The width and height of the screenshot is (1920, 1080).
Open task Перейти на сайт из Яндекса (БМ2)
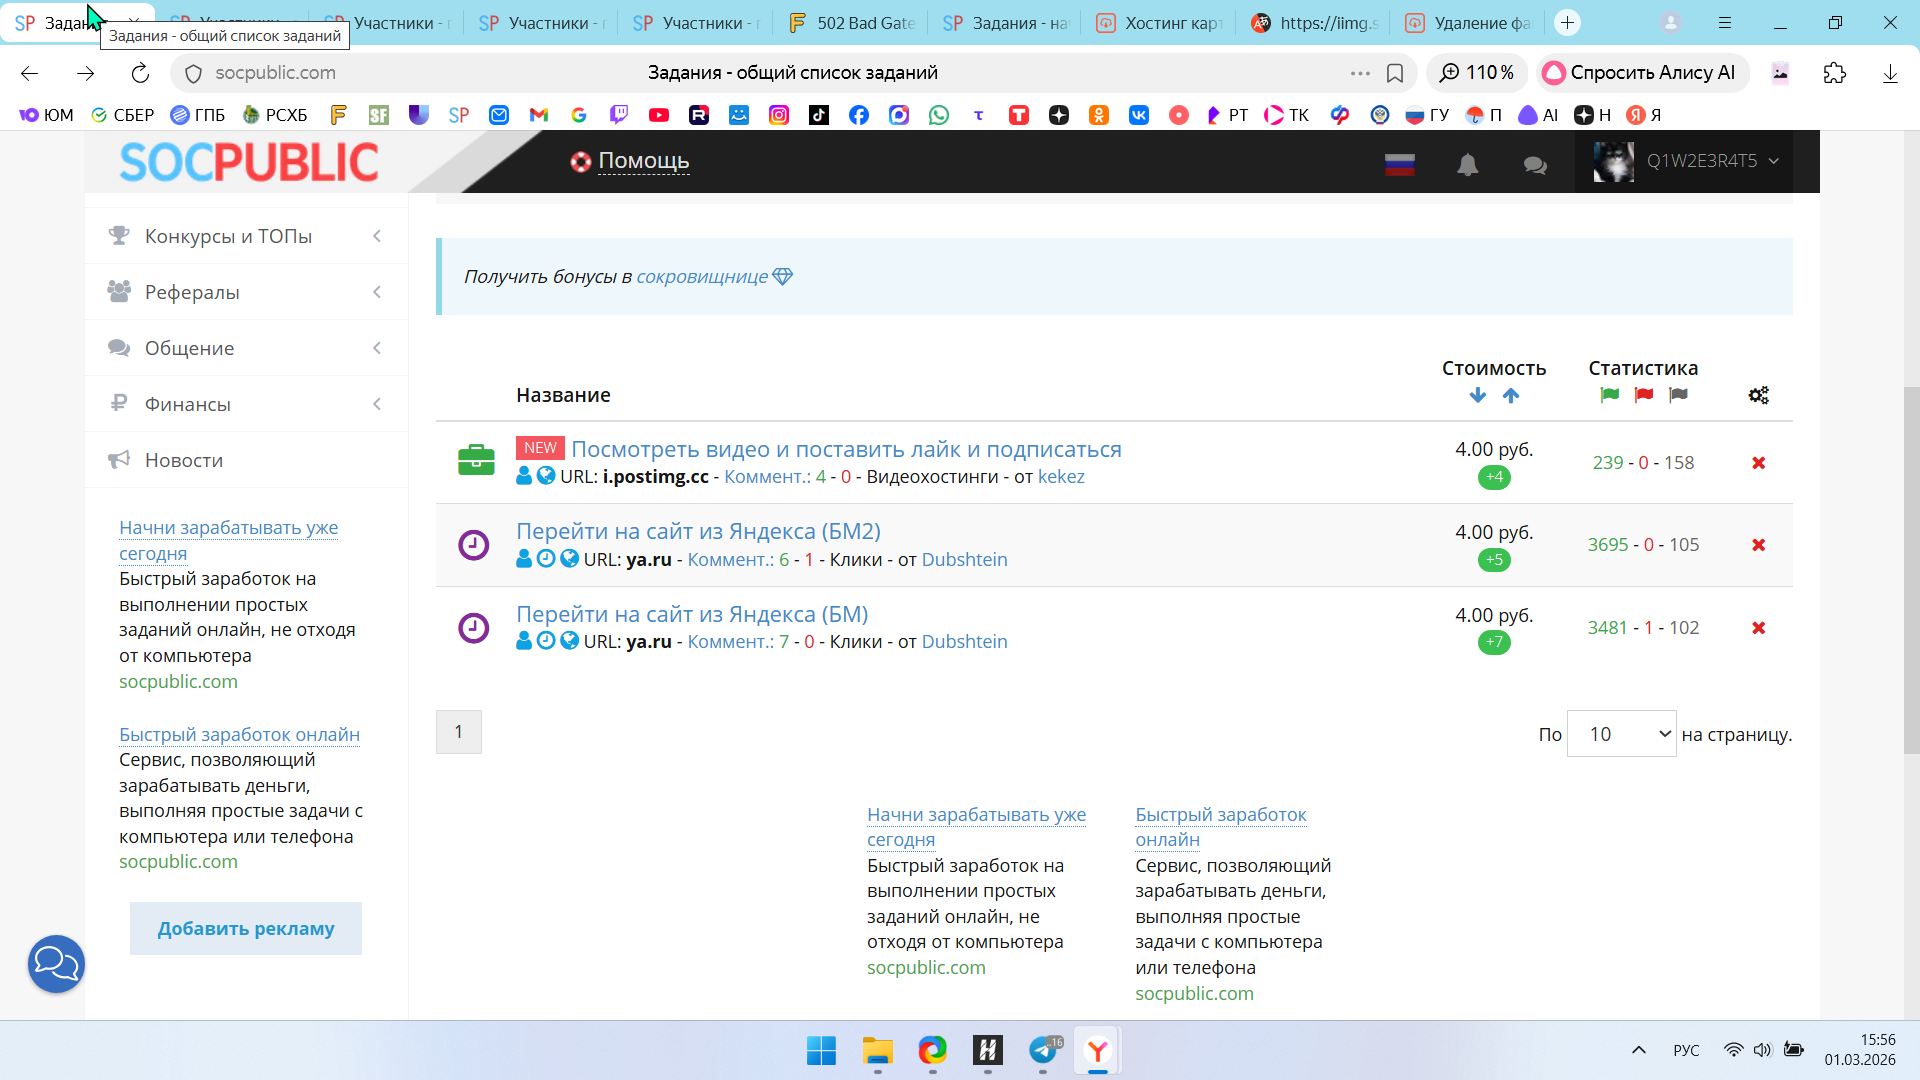tap(698, 531)
